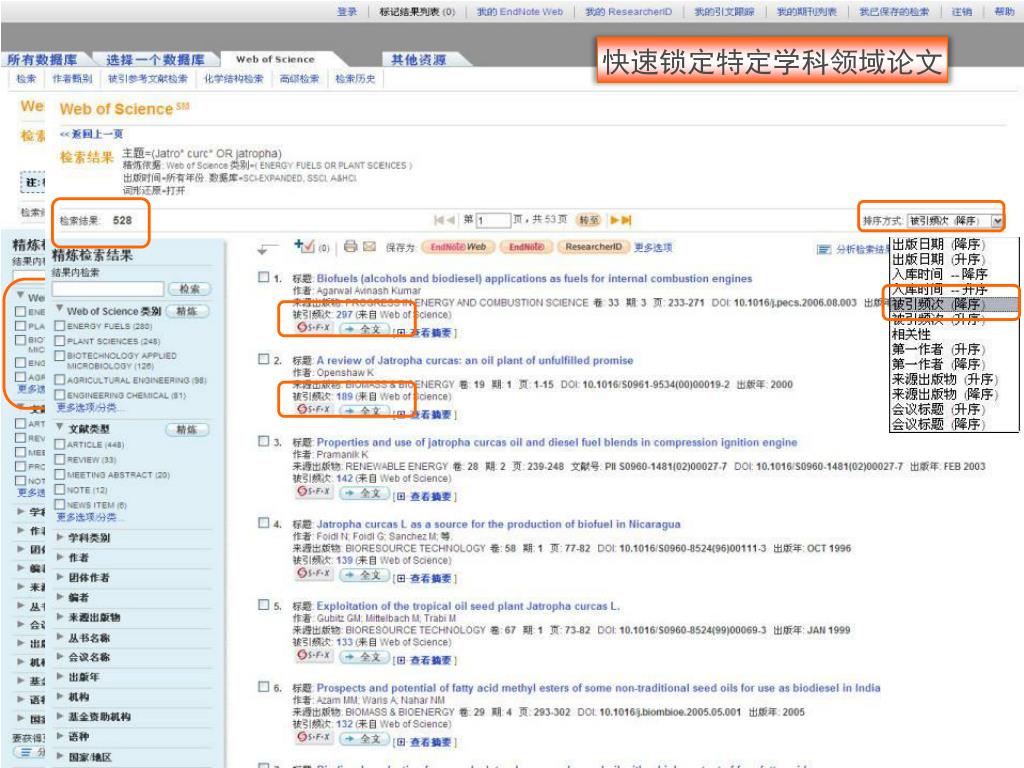Select checkbox for result 1
Screen dimensions: 1024x768
click(263, 278)
